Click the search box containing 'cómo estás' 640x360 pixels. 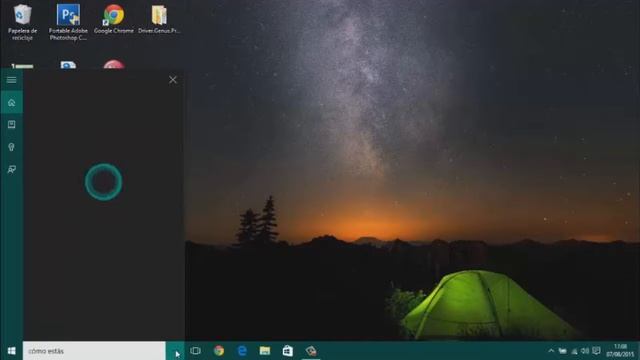point(94,351)
